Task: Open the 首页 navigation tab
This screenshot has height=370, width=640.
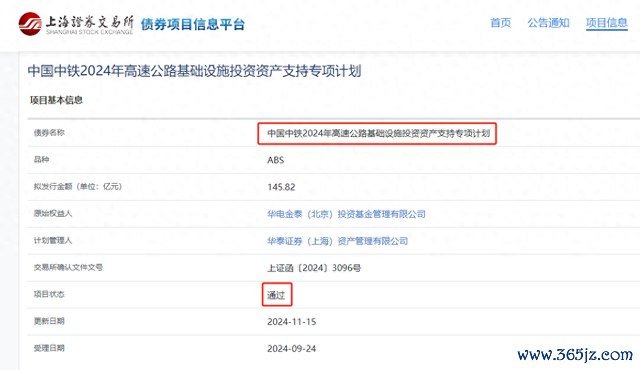Action: (x=500, y=23)
